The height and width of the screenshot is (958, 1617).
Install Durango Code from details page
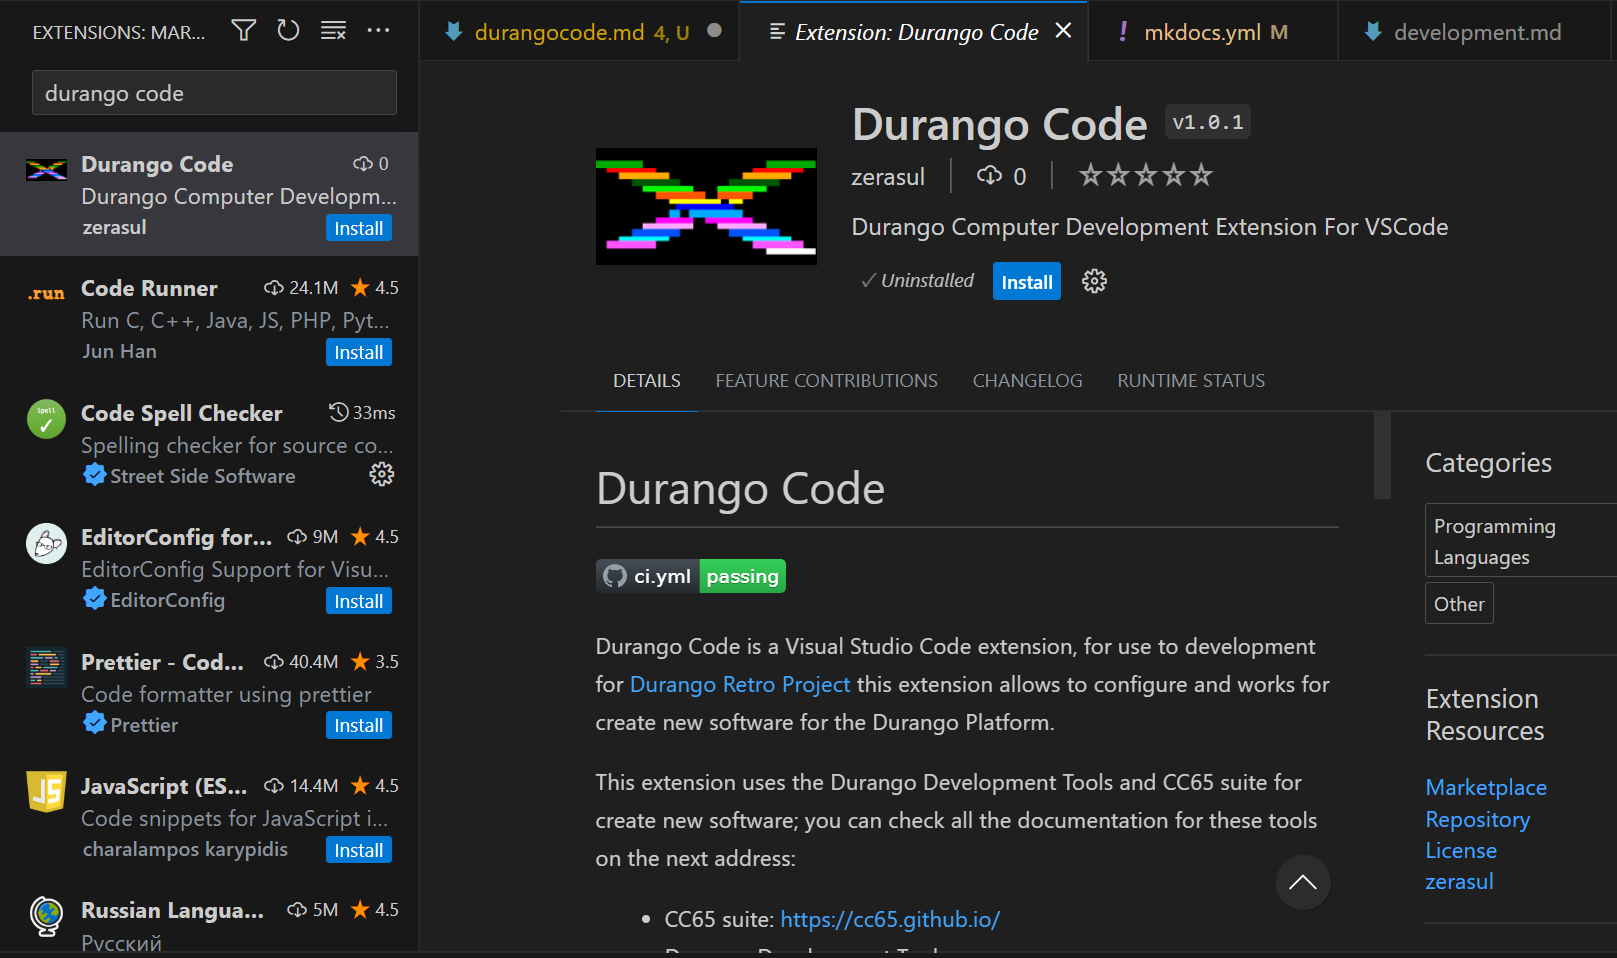(x=1026, y=282)
